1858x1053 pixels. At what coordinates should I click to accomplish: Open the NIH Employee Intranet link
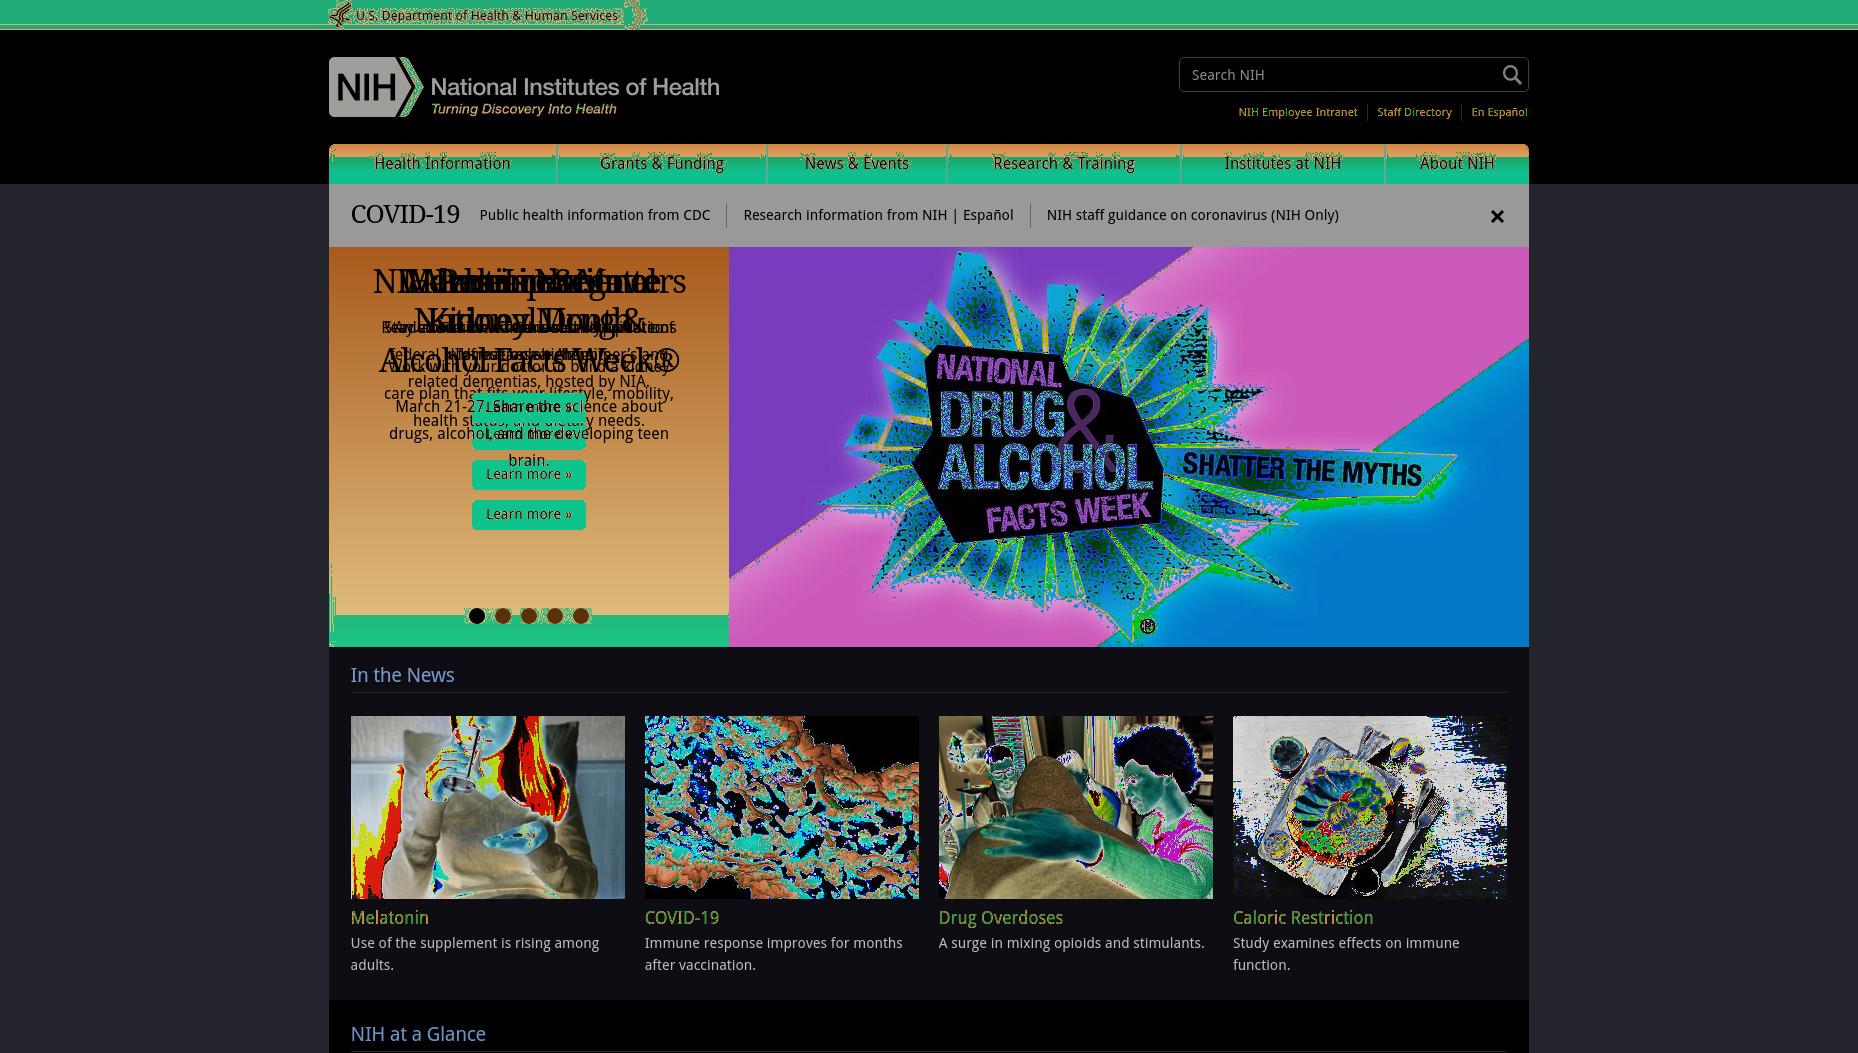(1298, 112)
